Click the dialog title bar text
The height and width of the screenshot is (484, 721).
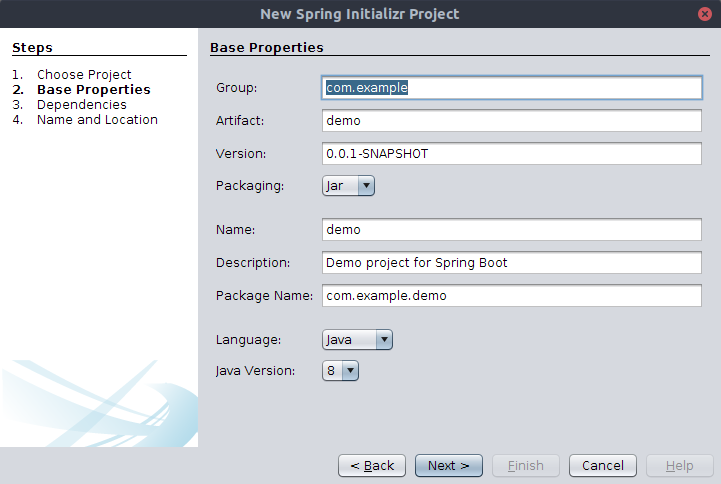[x=360, y=14]
